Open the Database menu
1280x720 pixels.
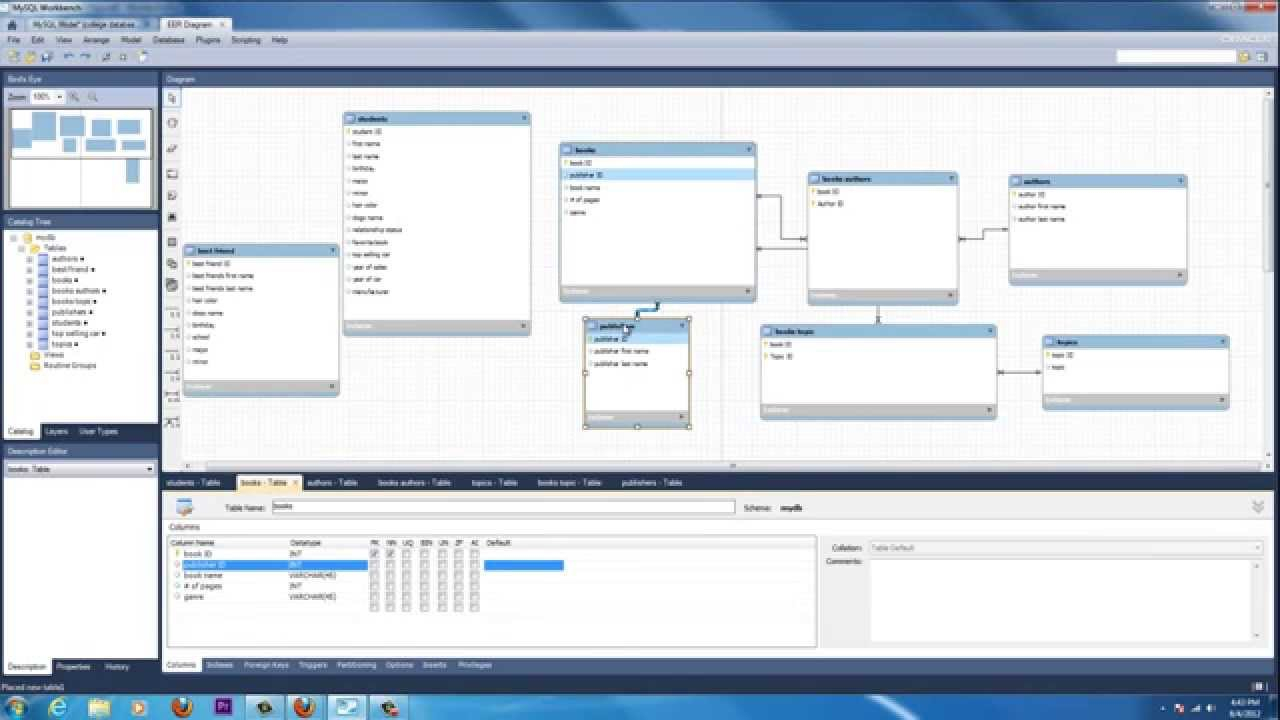coord(168,40)
